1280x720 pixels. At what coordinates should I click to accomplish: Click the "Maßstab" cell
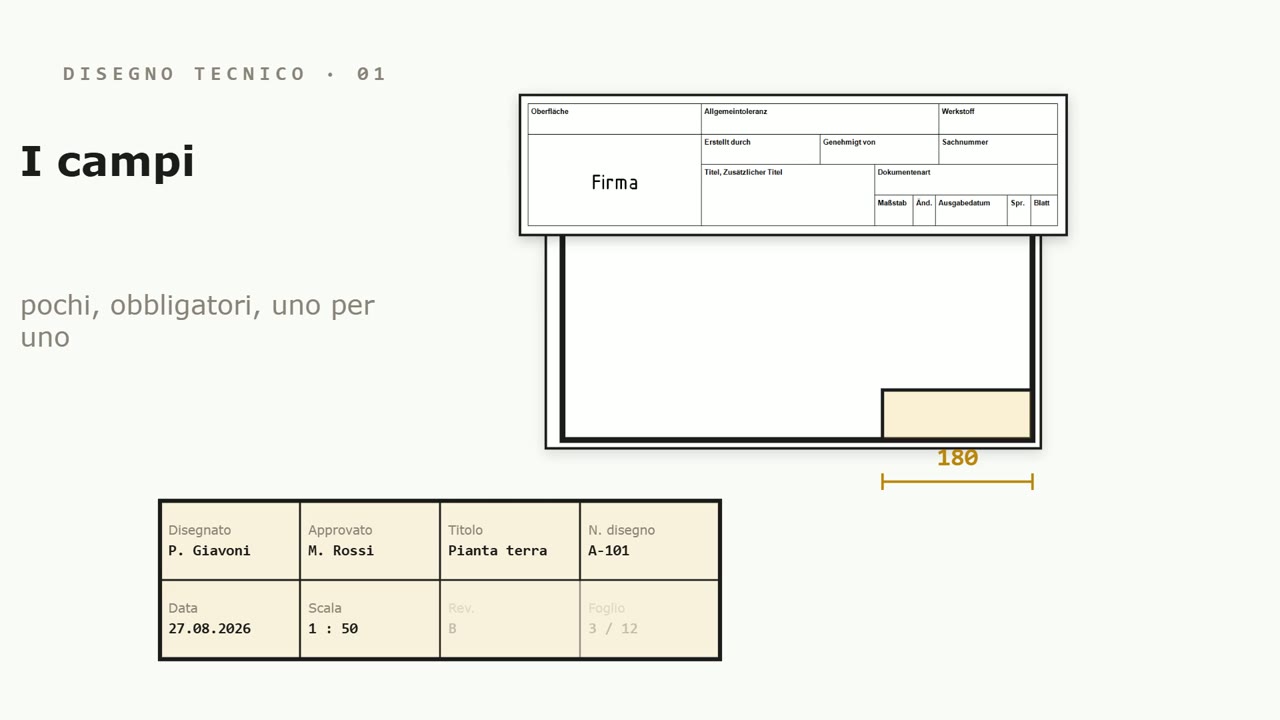pyautogui.click(x=894, y=210)
